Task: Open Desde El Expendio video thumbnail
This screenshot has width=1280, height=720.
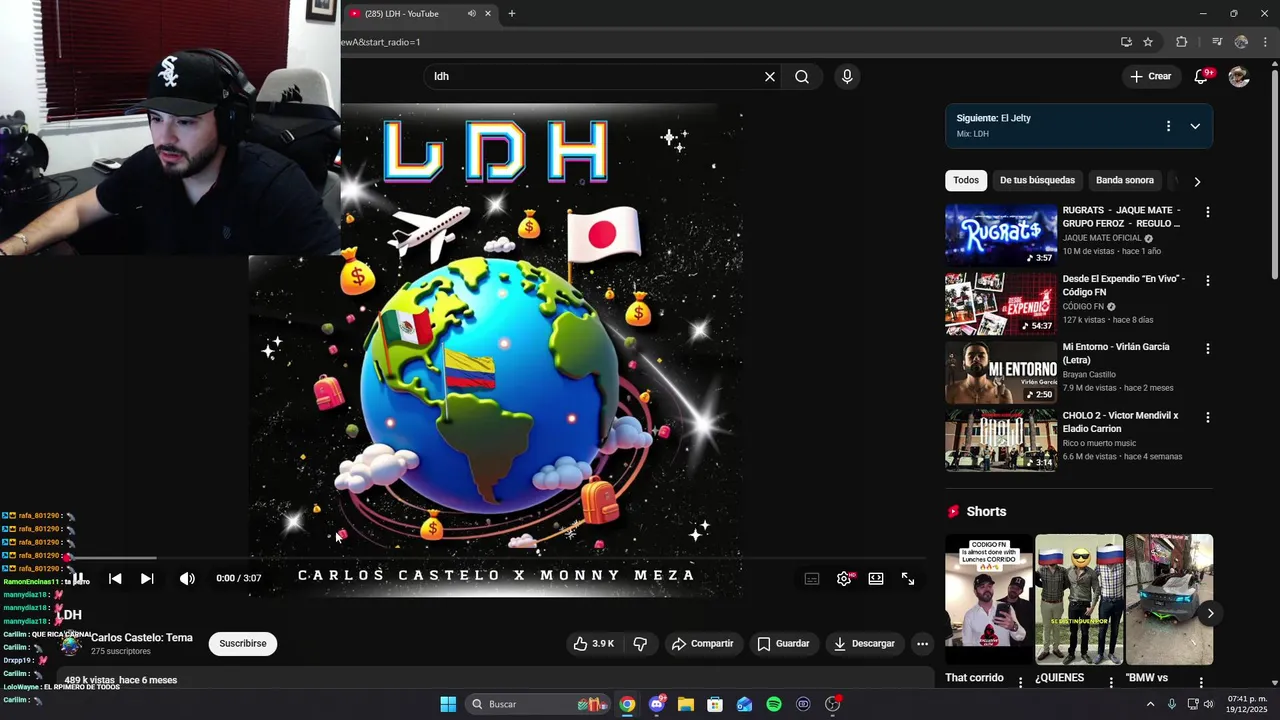Action: click(1001, 303)
